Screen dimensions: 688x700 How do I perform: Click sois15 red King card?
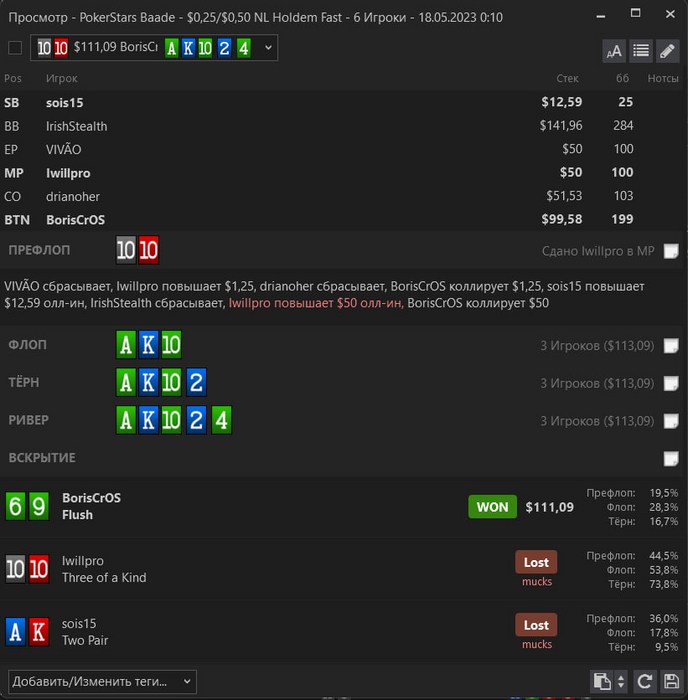39,632
